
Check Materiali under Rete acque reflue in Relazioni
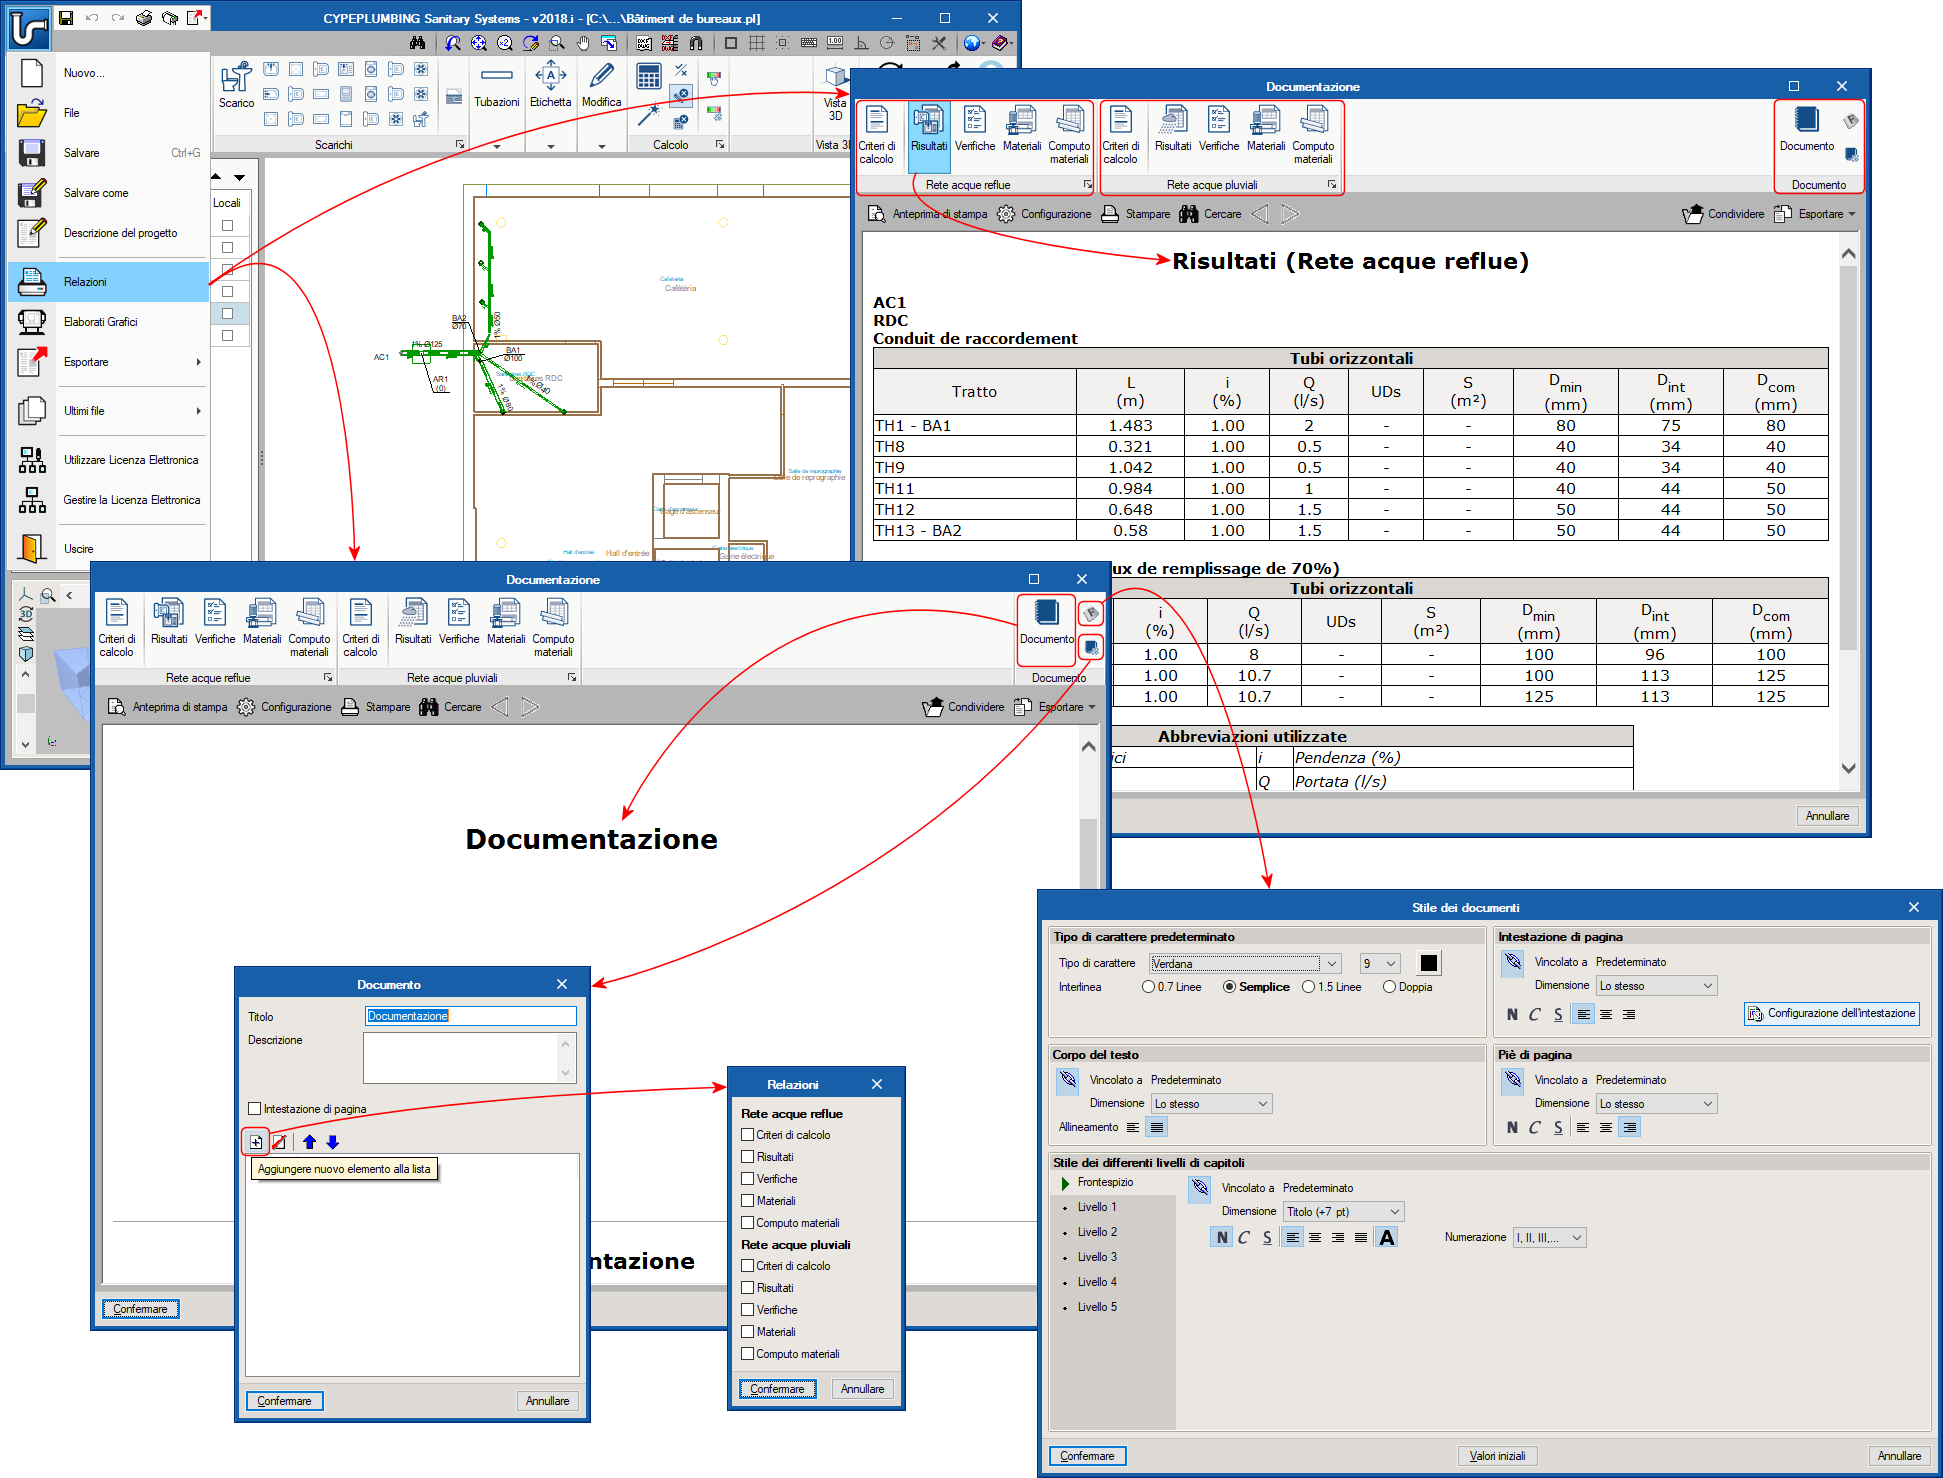pyautogui.click(x=747, y=1201)
